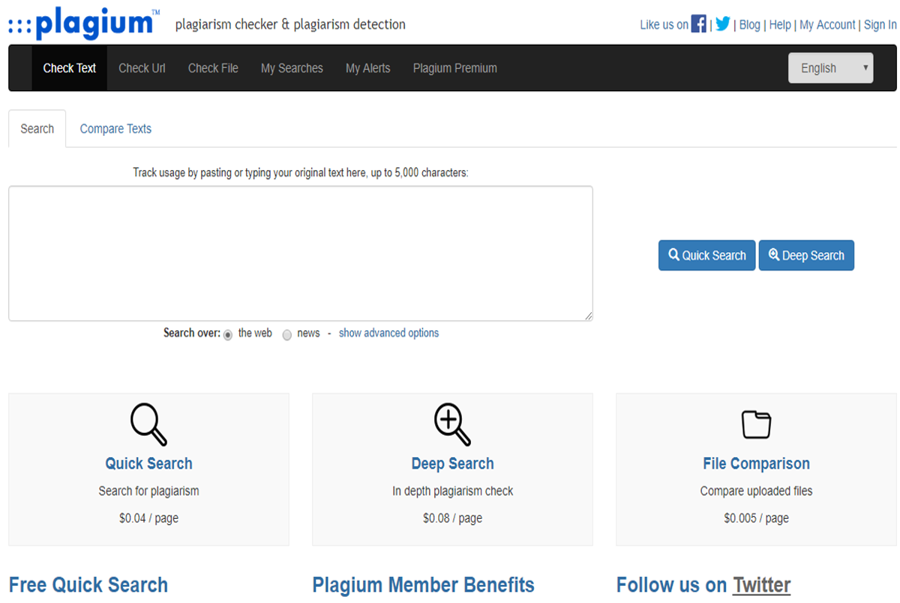Go to My Searches menu item
This screenshot has width=900, height=603.
tap(292, 68)
